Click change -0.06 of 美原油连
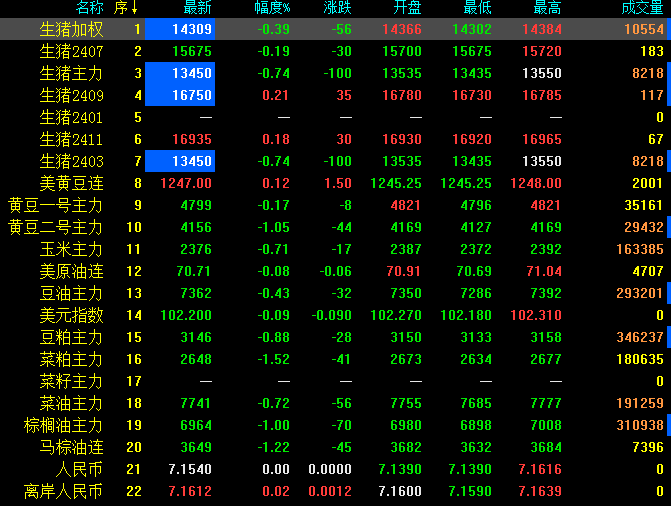The height and width of the screenshot is (506, 671). click(336, 271)
